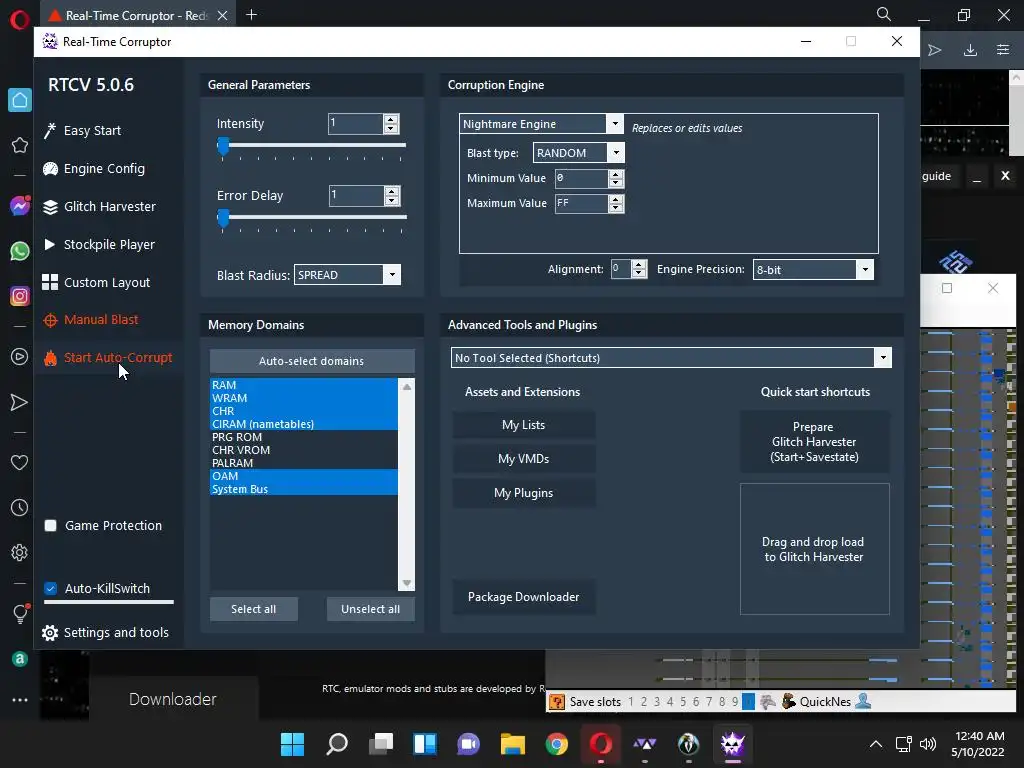Click the Easy Start wand icon
1024x768 pixels.
(x=50, y=131)
